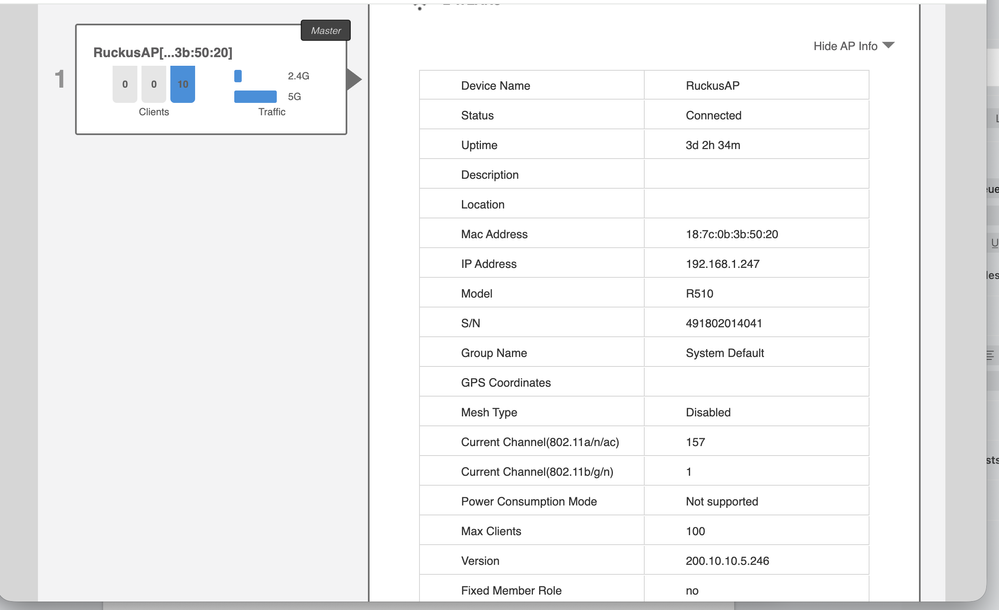
Task: Select Group Name value System Default
Action: 725,353
